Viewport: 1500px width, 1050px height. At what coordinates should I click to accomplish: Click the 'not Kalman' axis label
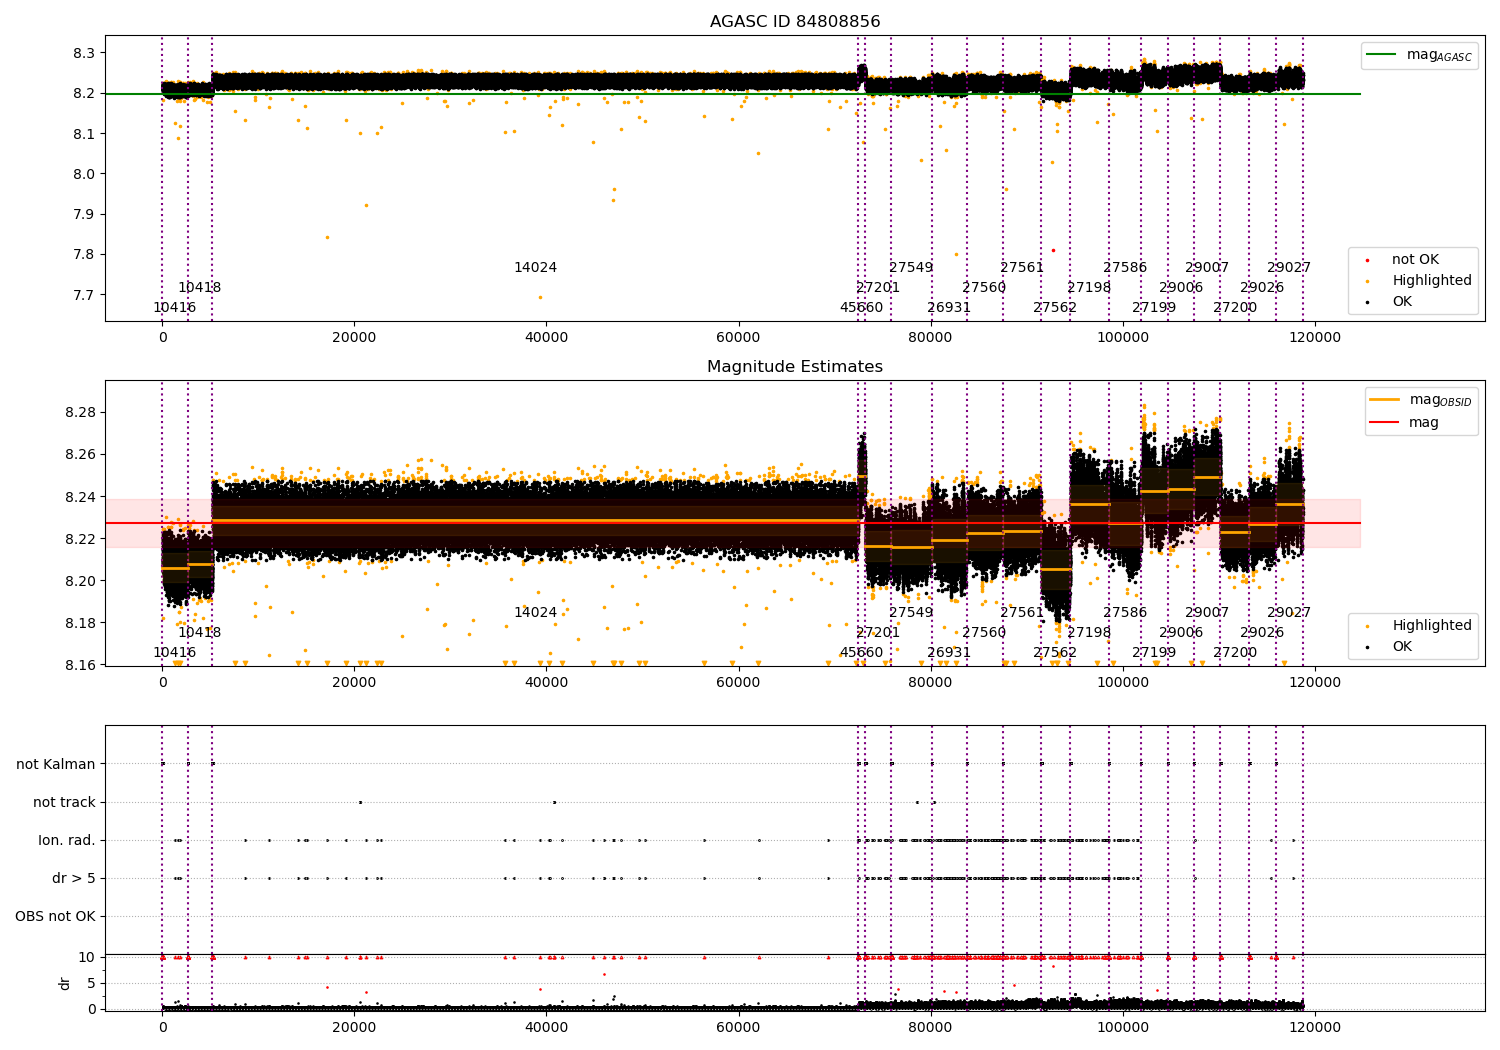point(56,765)
